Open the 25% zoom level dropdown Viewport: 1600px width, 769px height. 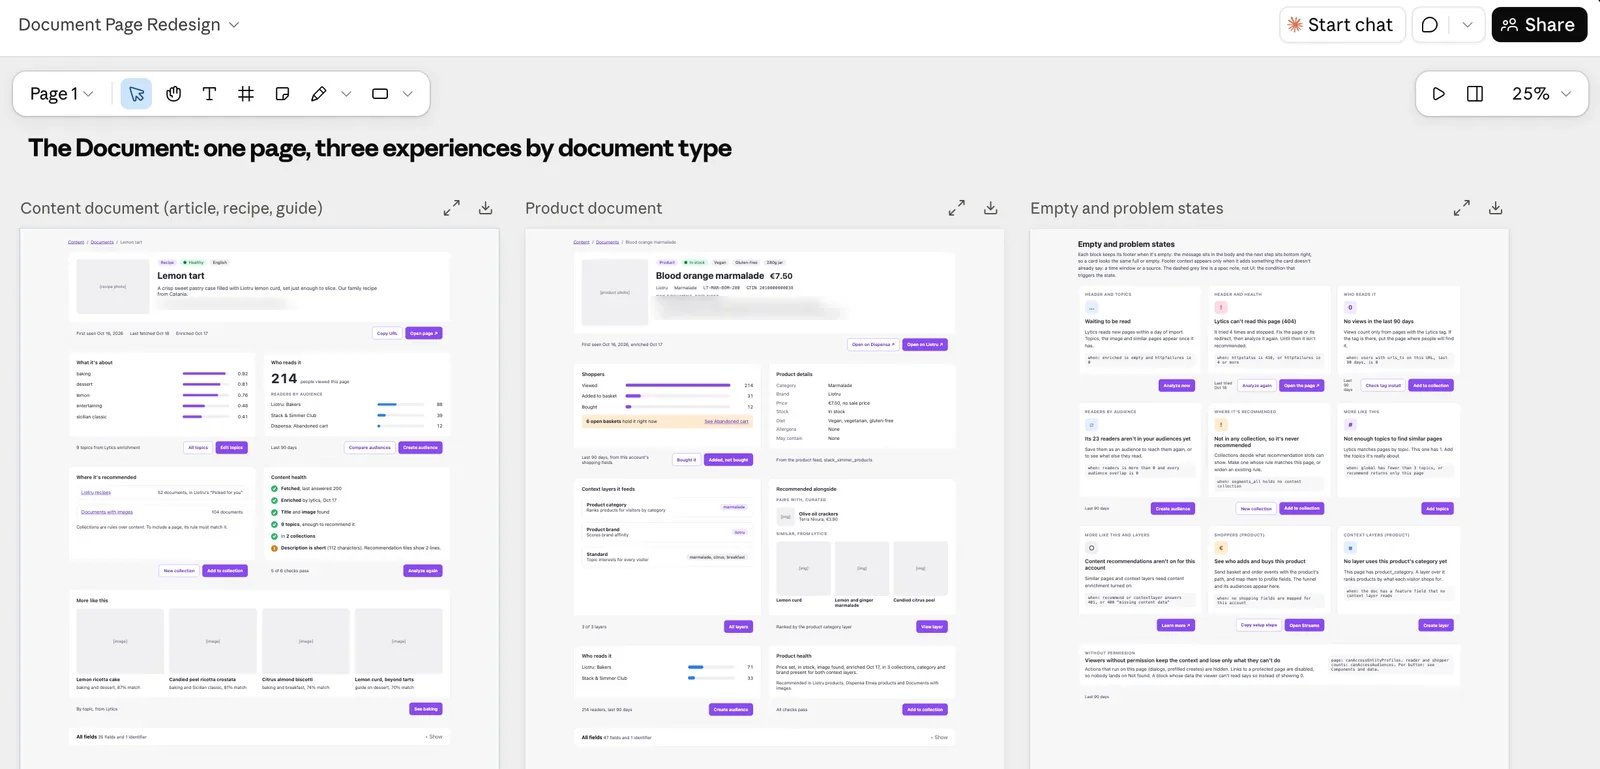click(x=1541, y=94)
